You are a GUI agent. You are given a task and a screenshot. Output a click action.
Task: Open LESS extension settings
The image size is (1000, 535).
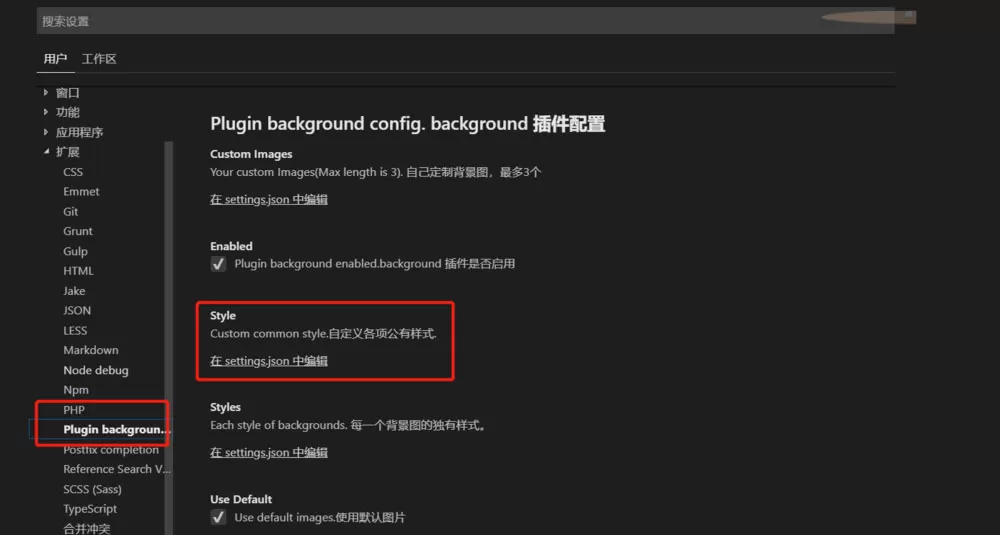point(75,330)
